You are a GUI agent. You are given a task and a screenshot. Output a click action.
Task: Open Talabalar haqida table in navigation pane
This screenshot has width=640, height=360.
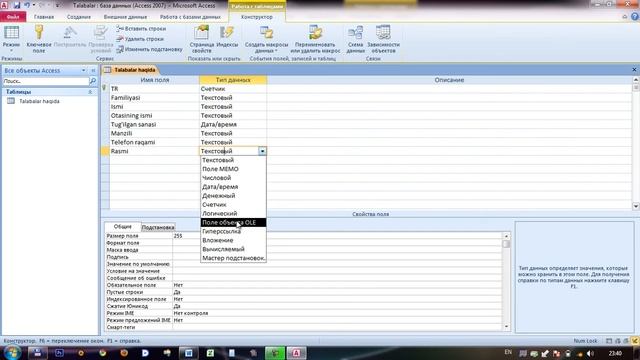(39, 101)
